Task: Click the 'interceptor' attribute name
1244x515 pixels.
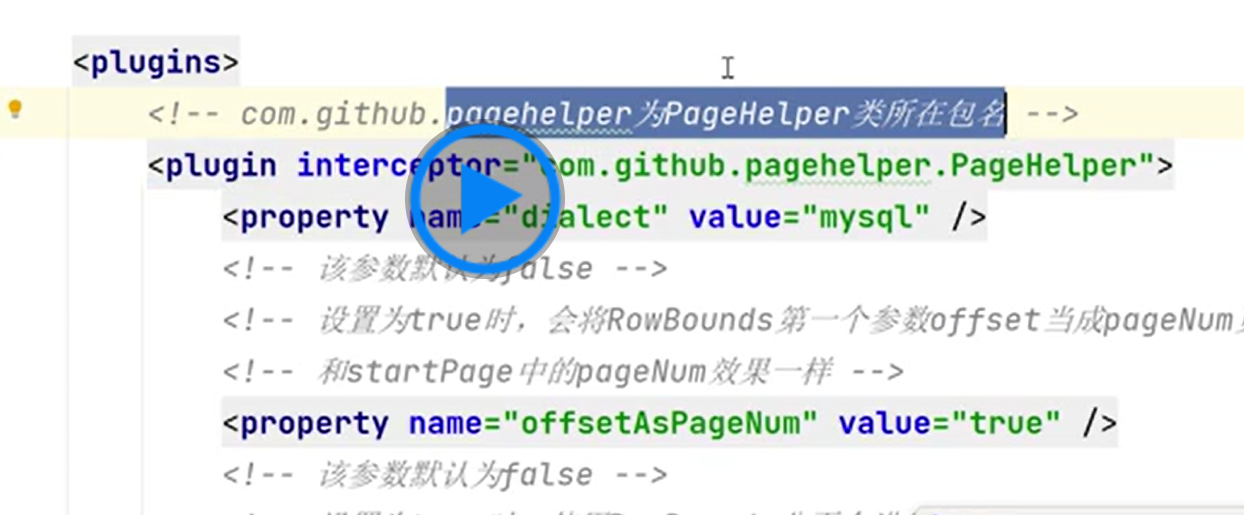Action: [x=398, y=166]
